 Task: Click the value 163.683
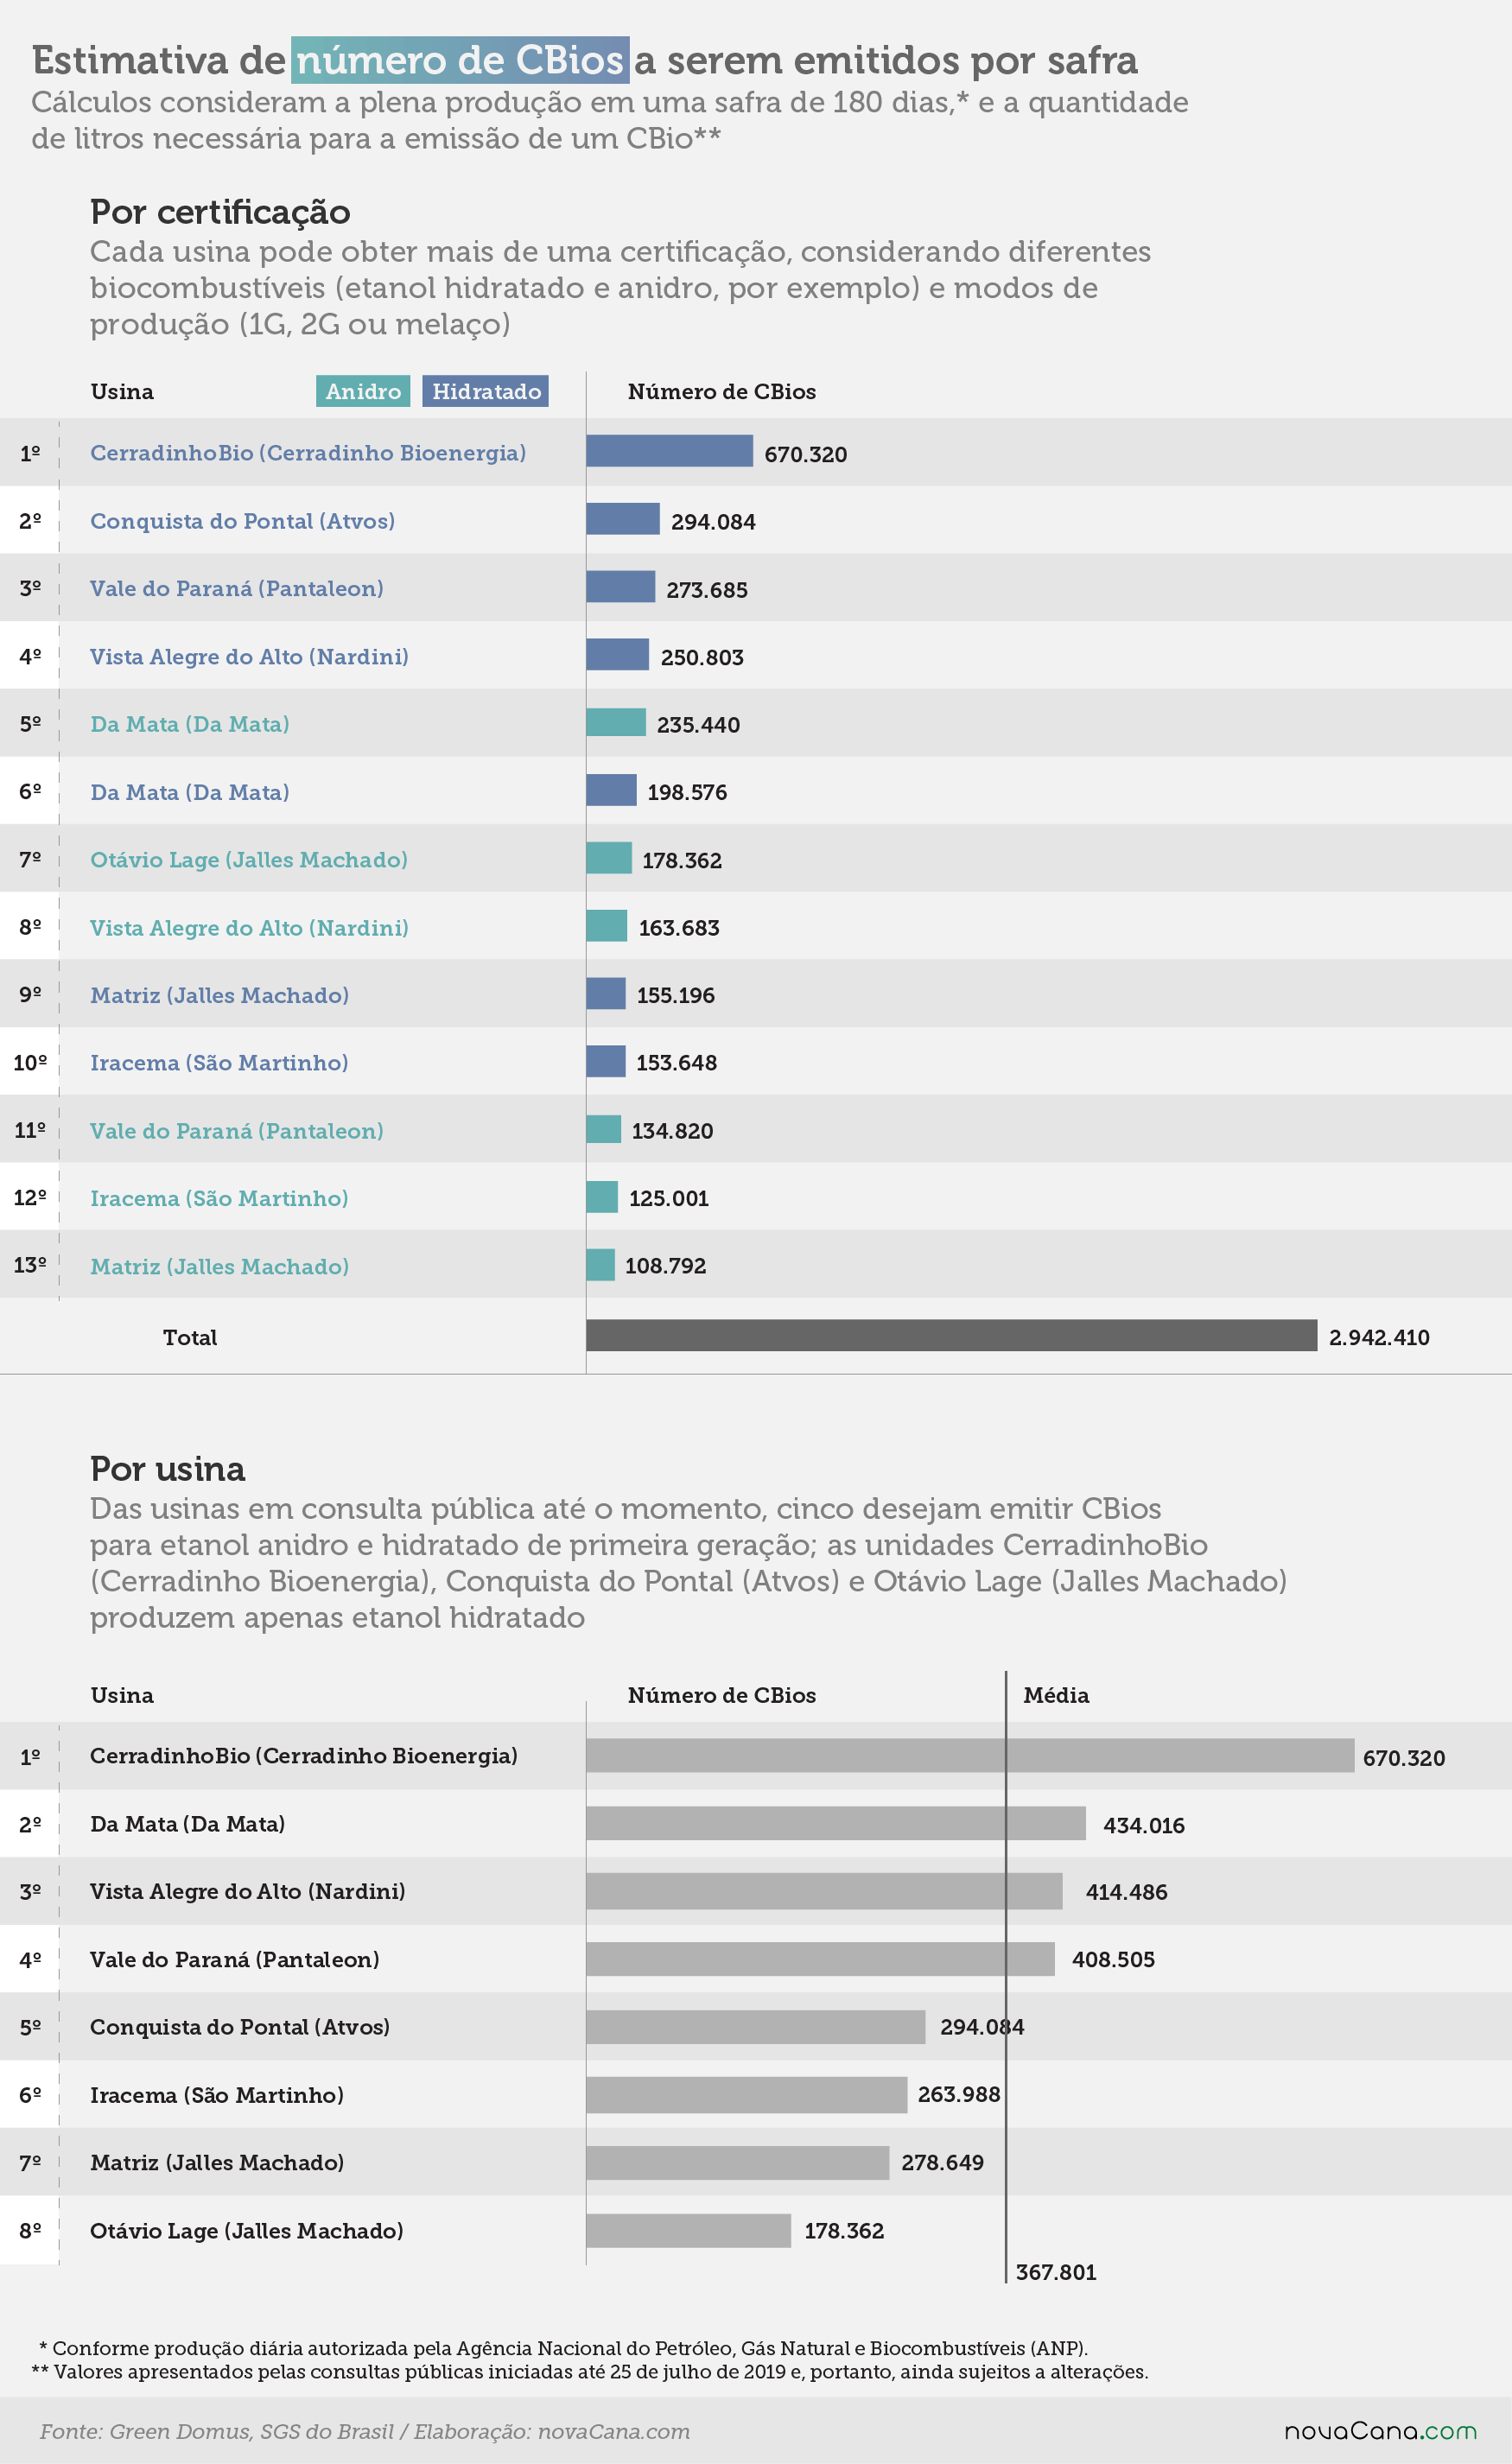pos(679,928)
